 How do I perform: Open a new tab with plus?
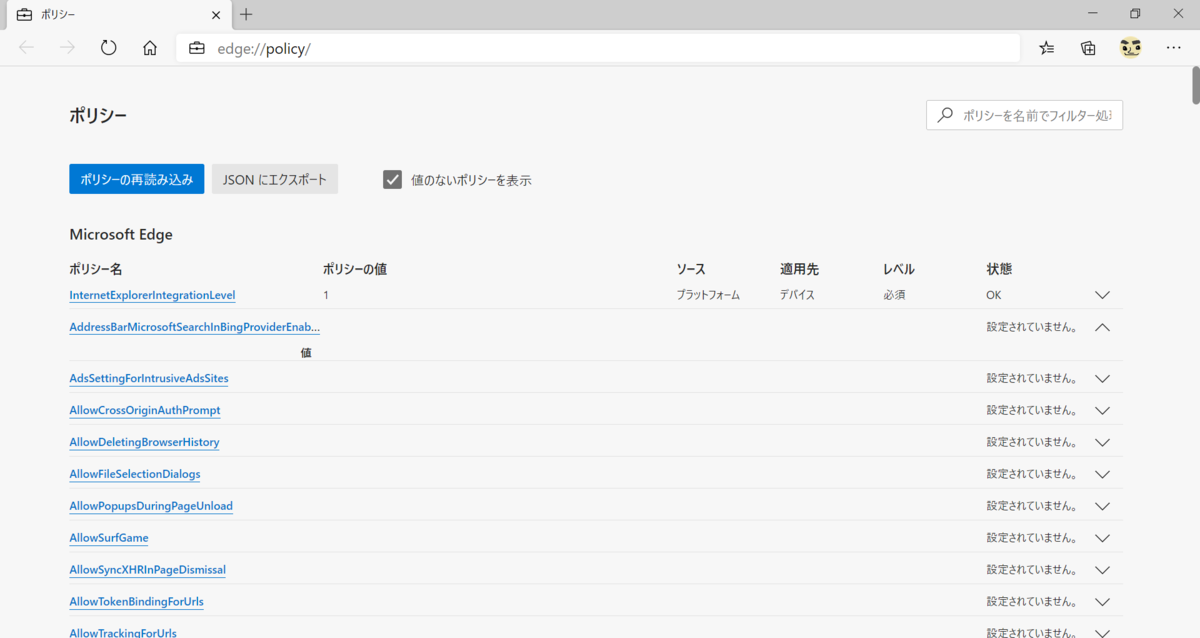246,14
